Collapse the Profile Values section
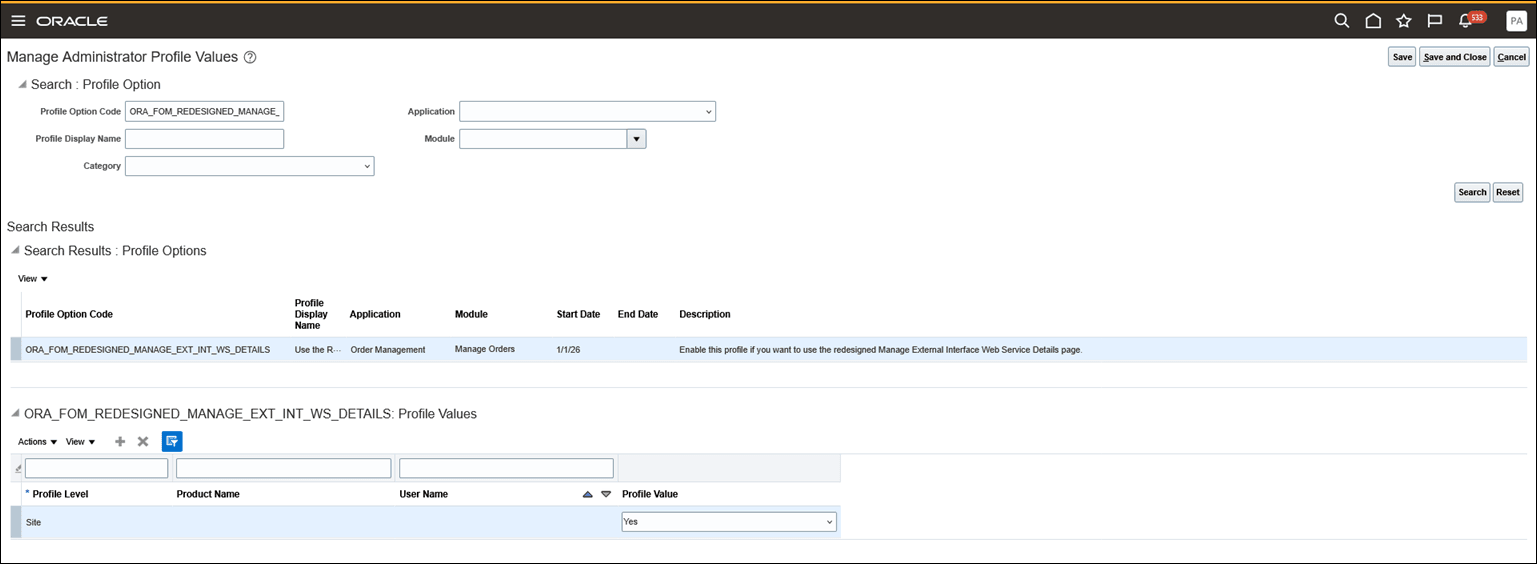Screen dimensions: 1537x564 15,413
